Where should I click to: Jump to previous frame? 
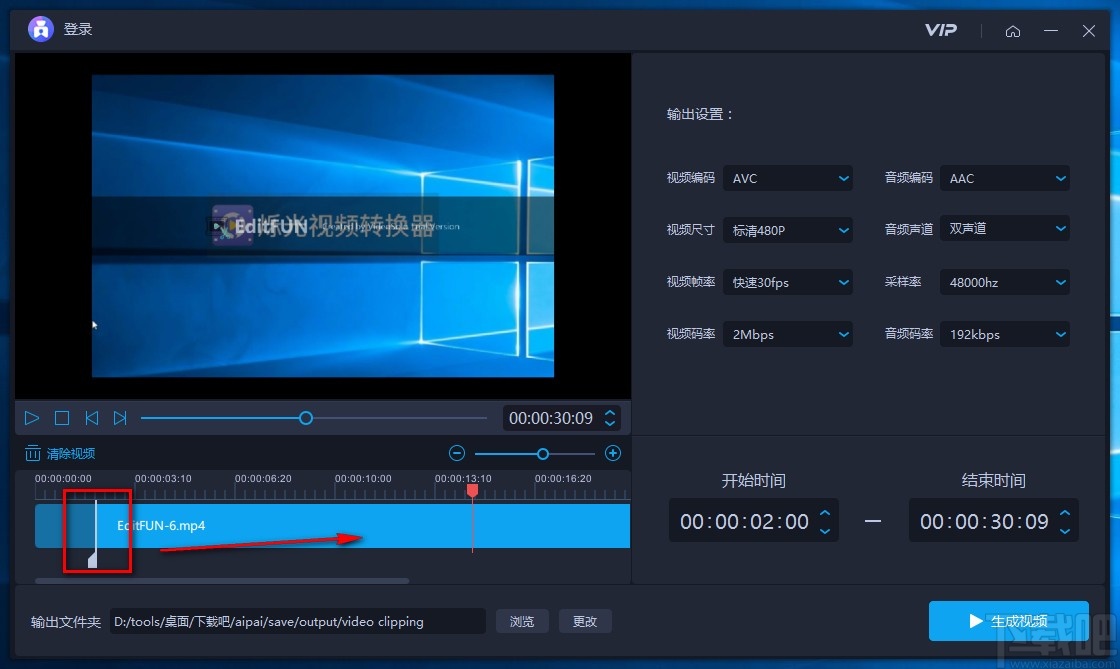[91, 418]
